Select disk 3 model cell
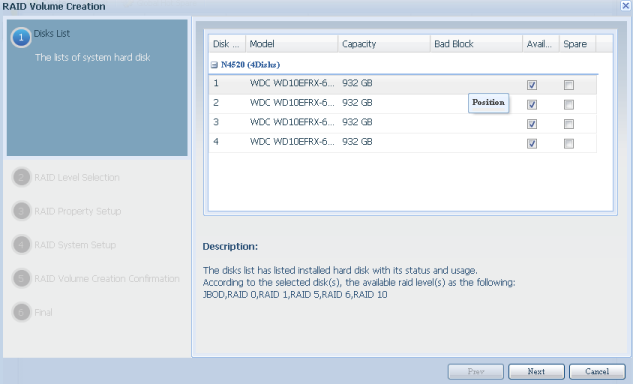This screenshot has width=633, height=384. (292, 122)
